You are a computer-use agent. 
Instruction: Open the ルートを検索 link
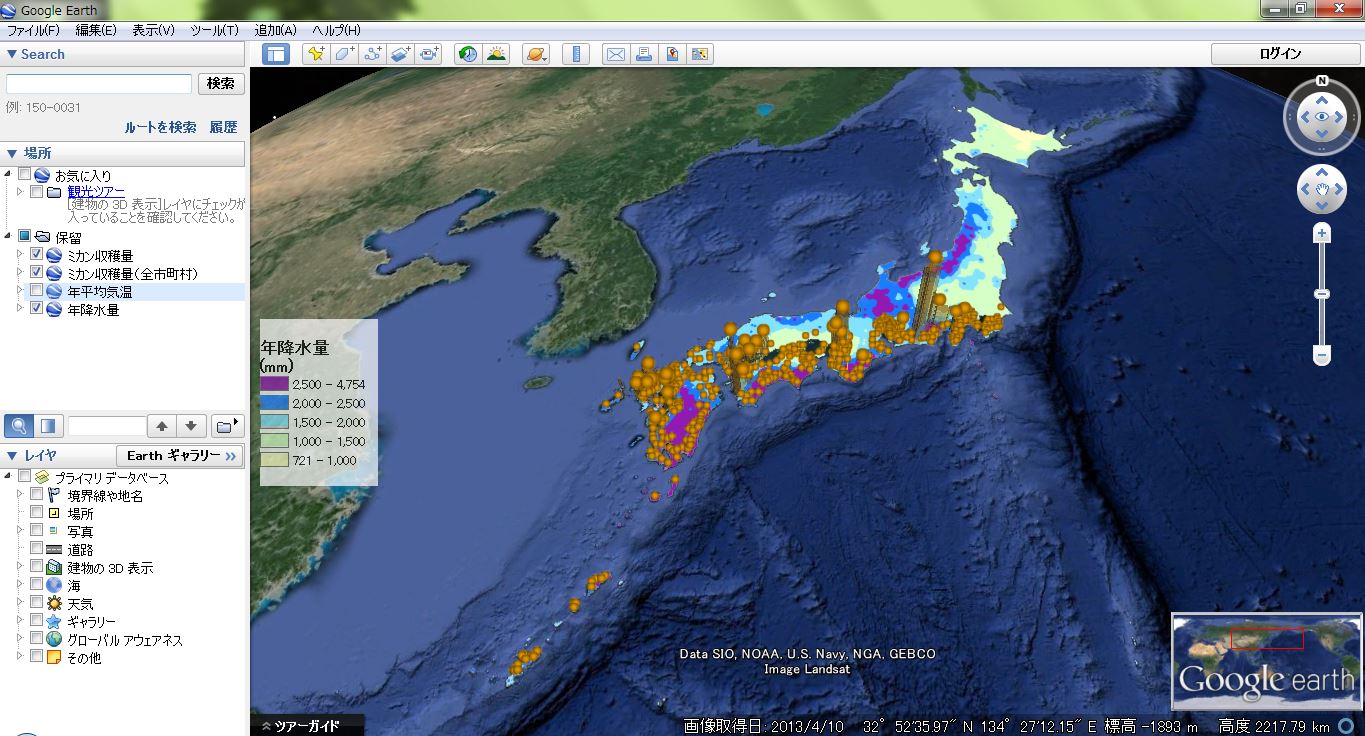160,127
